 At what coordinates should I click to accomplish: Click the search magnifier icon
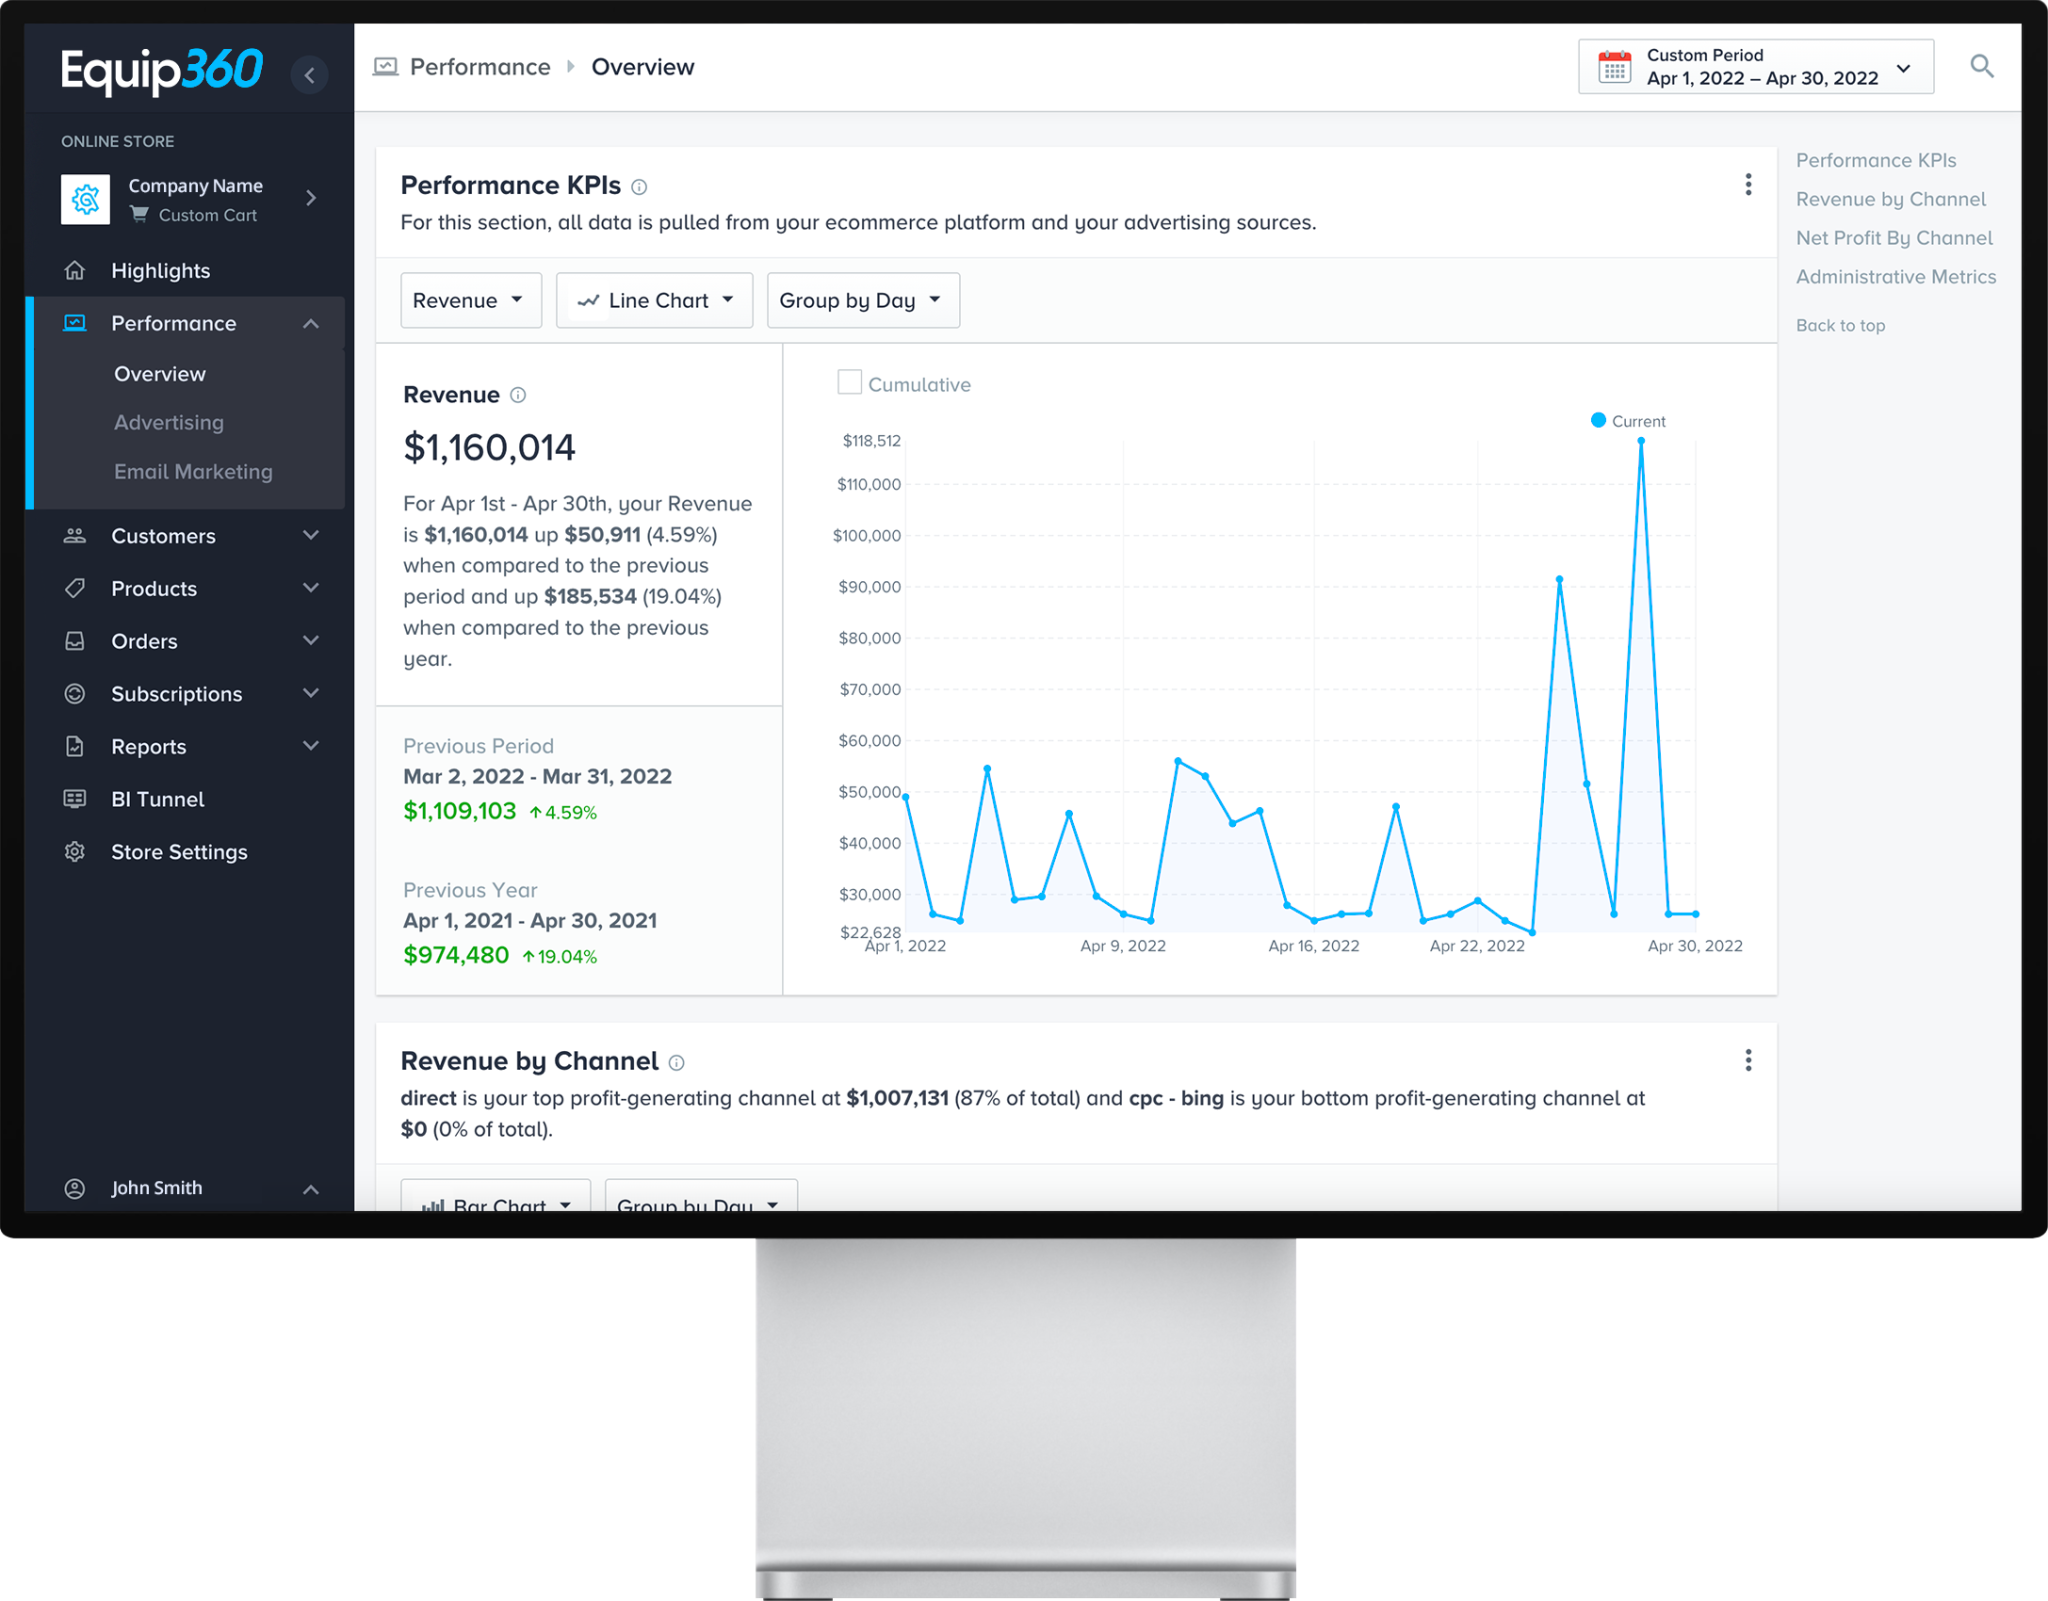(1981, 67)
